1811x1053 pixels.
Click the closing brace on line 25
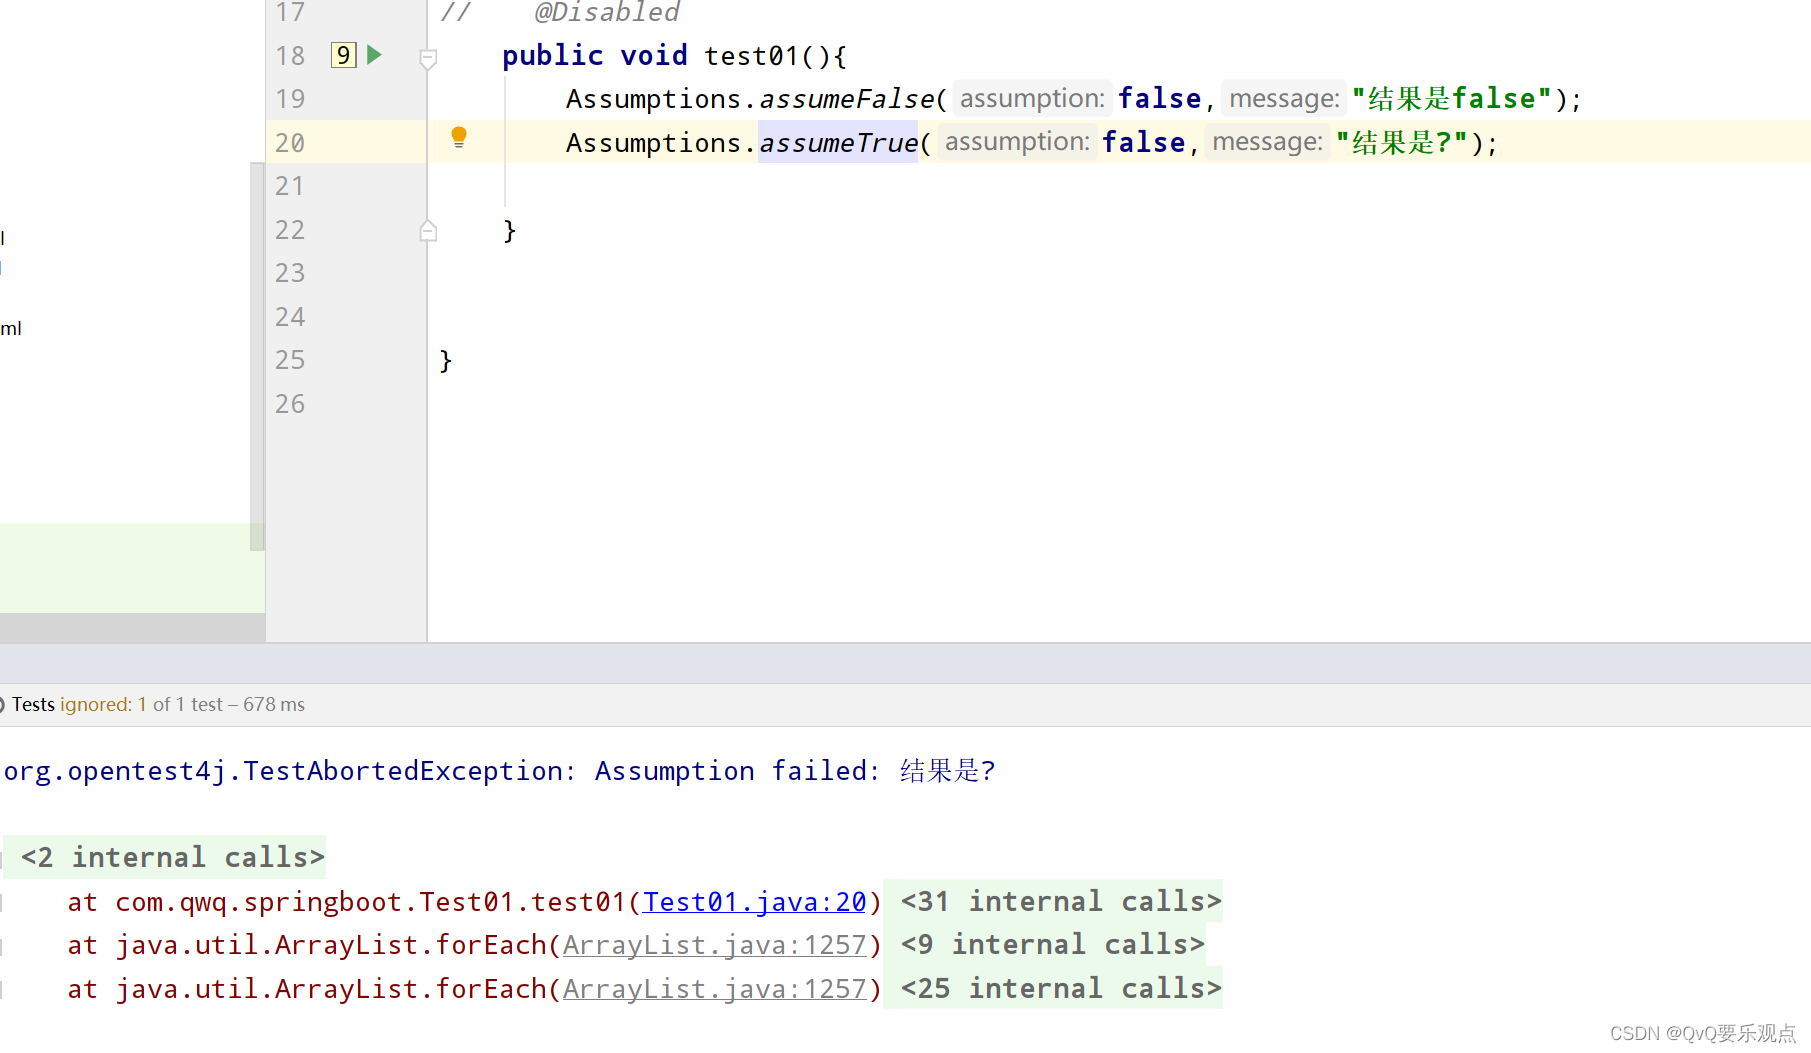446,361
